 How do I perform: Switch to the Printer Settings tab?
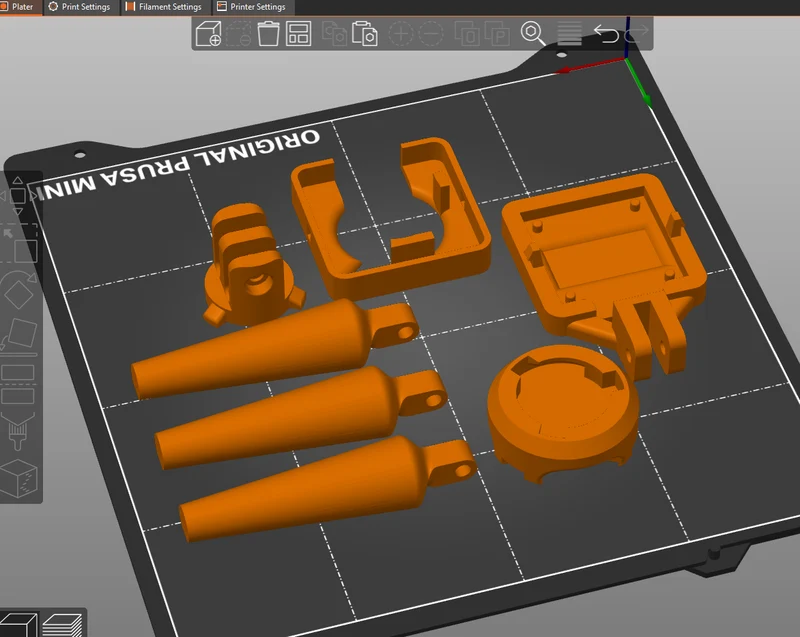tap(252, 7)
